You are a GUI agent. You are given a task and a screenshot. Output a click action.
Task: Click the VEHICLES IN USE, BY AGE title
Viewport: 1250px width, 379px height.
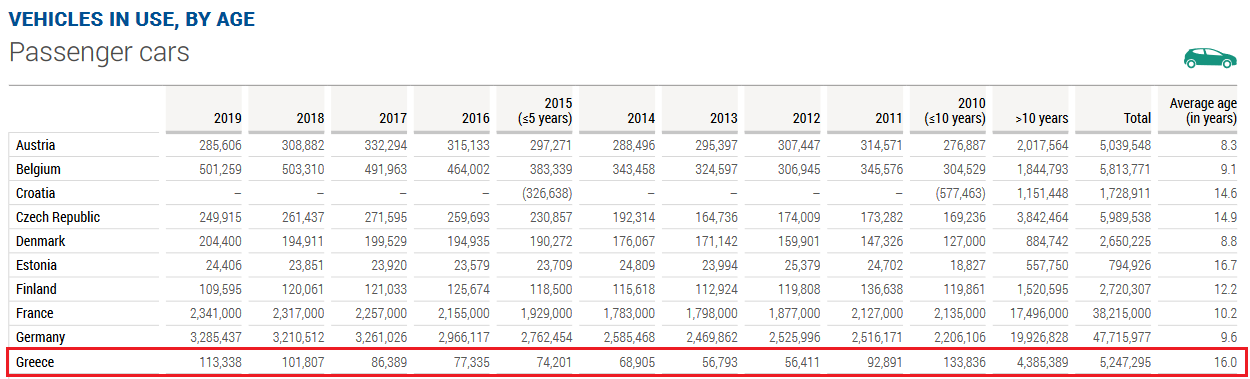[131, 18]
